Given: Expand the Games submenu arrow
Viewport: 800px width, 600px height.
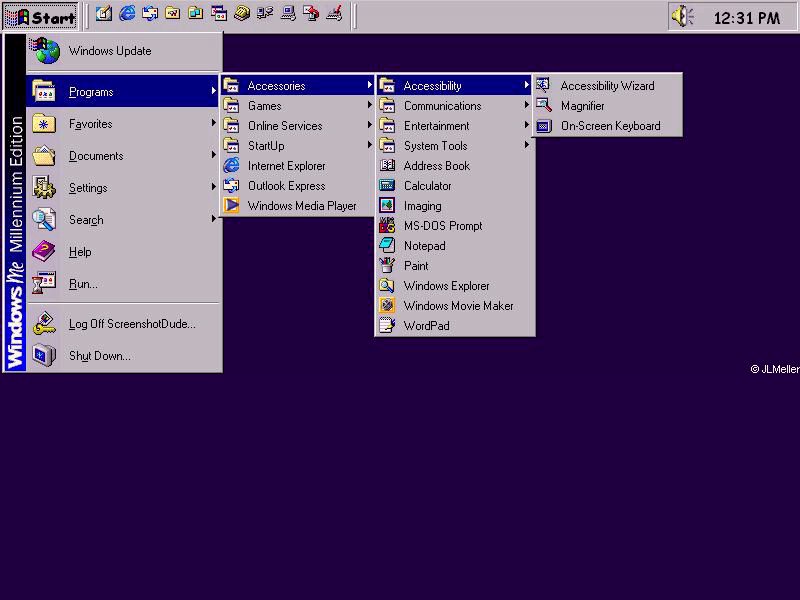Looking at the screenshot, I should pos(369,105).
